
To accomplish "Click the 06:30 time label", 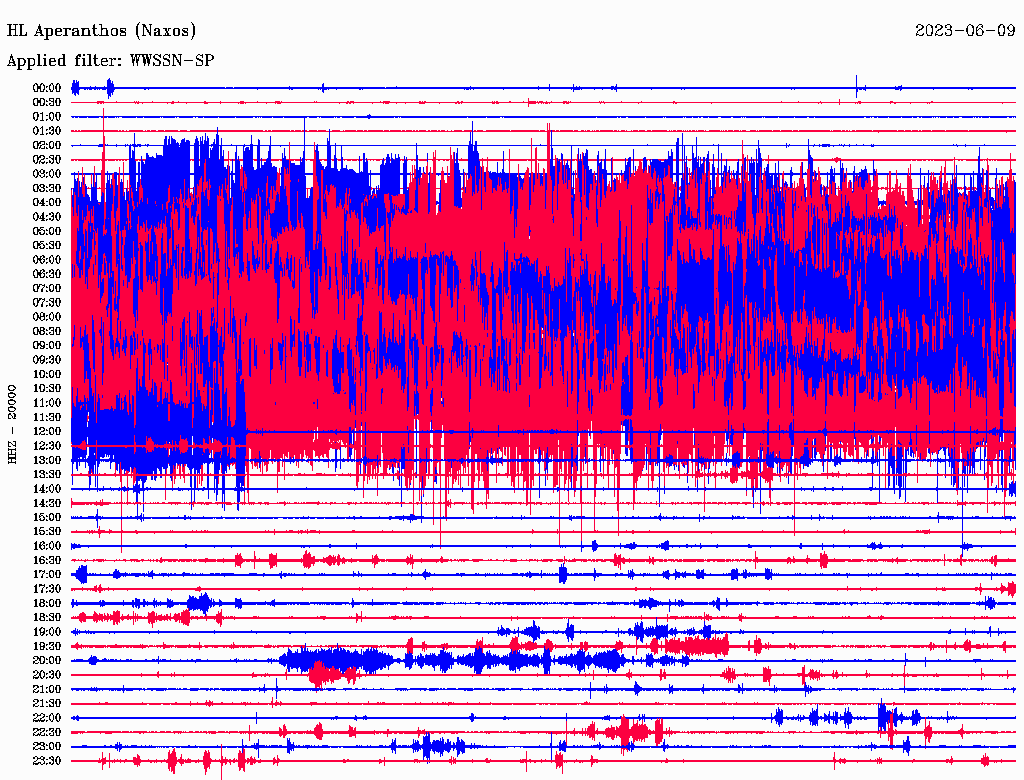I will 47,274.
